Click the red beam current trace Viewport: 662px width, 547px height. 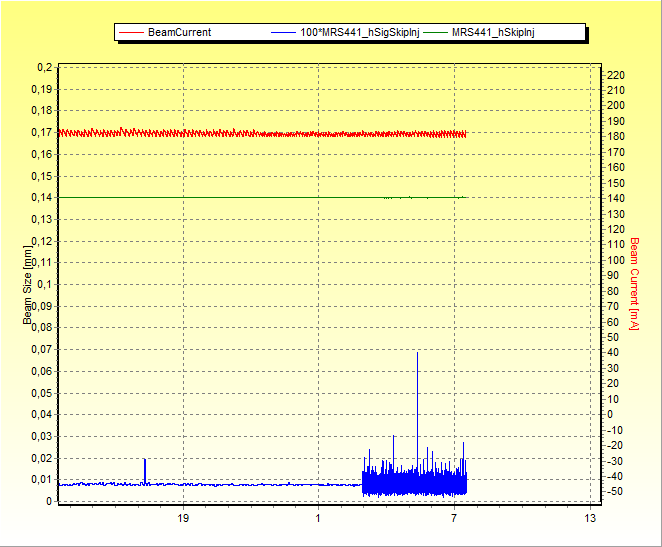260,133
